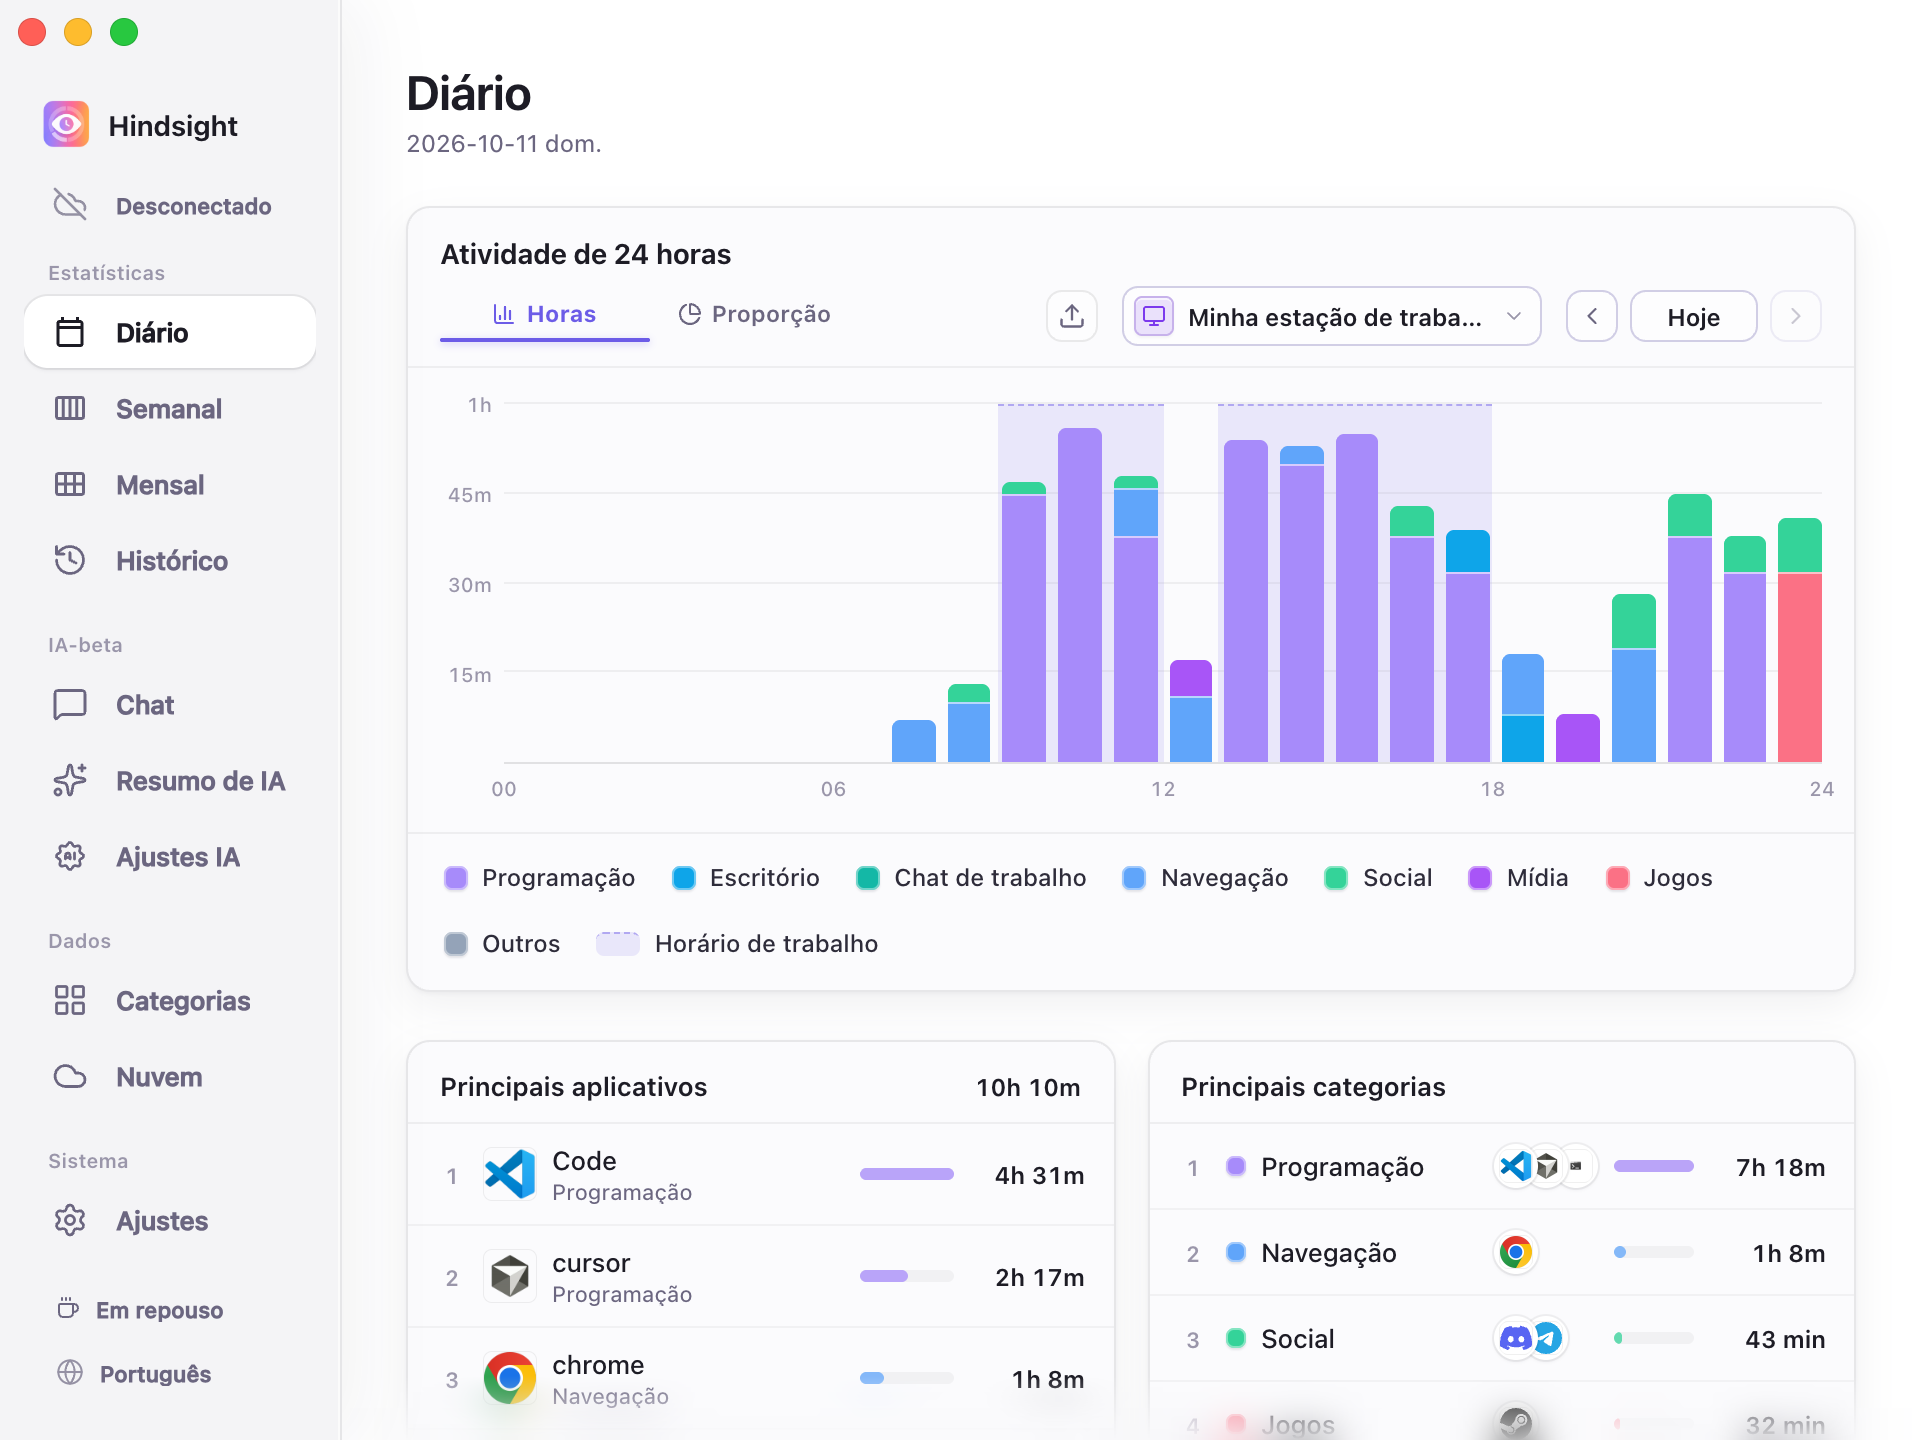
Task: Click the Hindsight eye logo icon
Action: pyautogui.click(x=66, y=125)
